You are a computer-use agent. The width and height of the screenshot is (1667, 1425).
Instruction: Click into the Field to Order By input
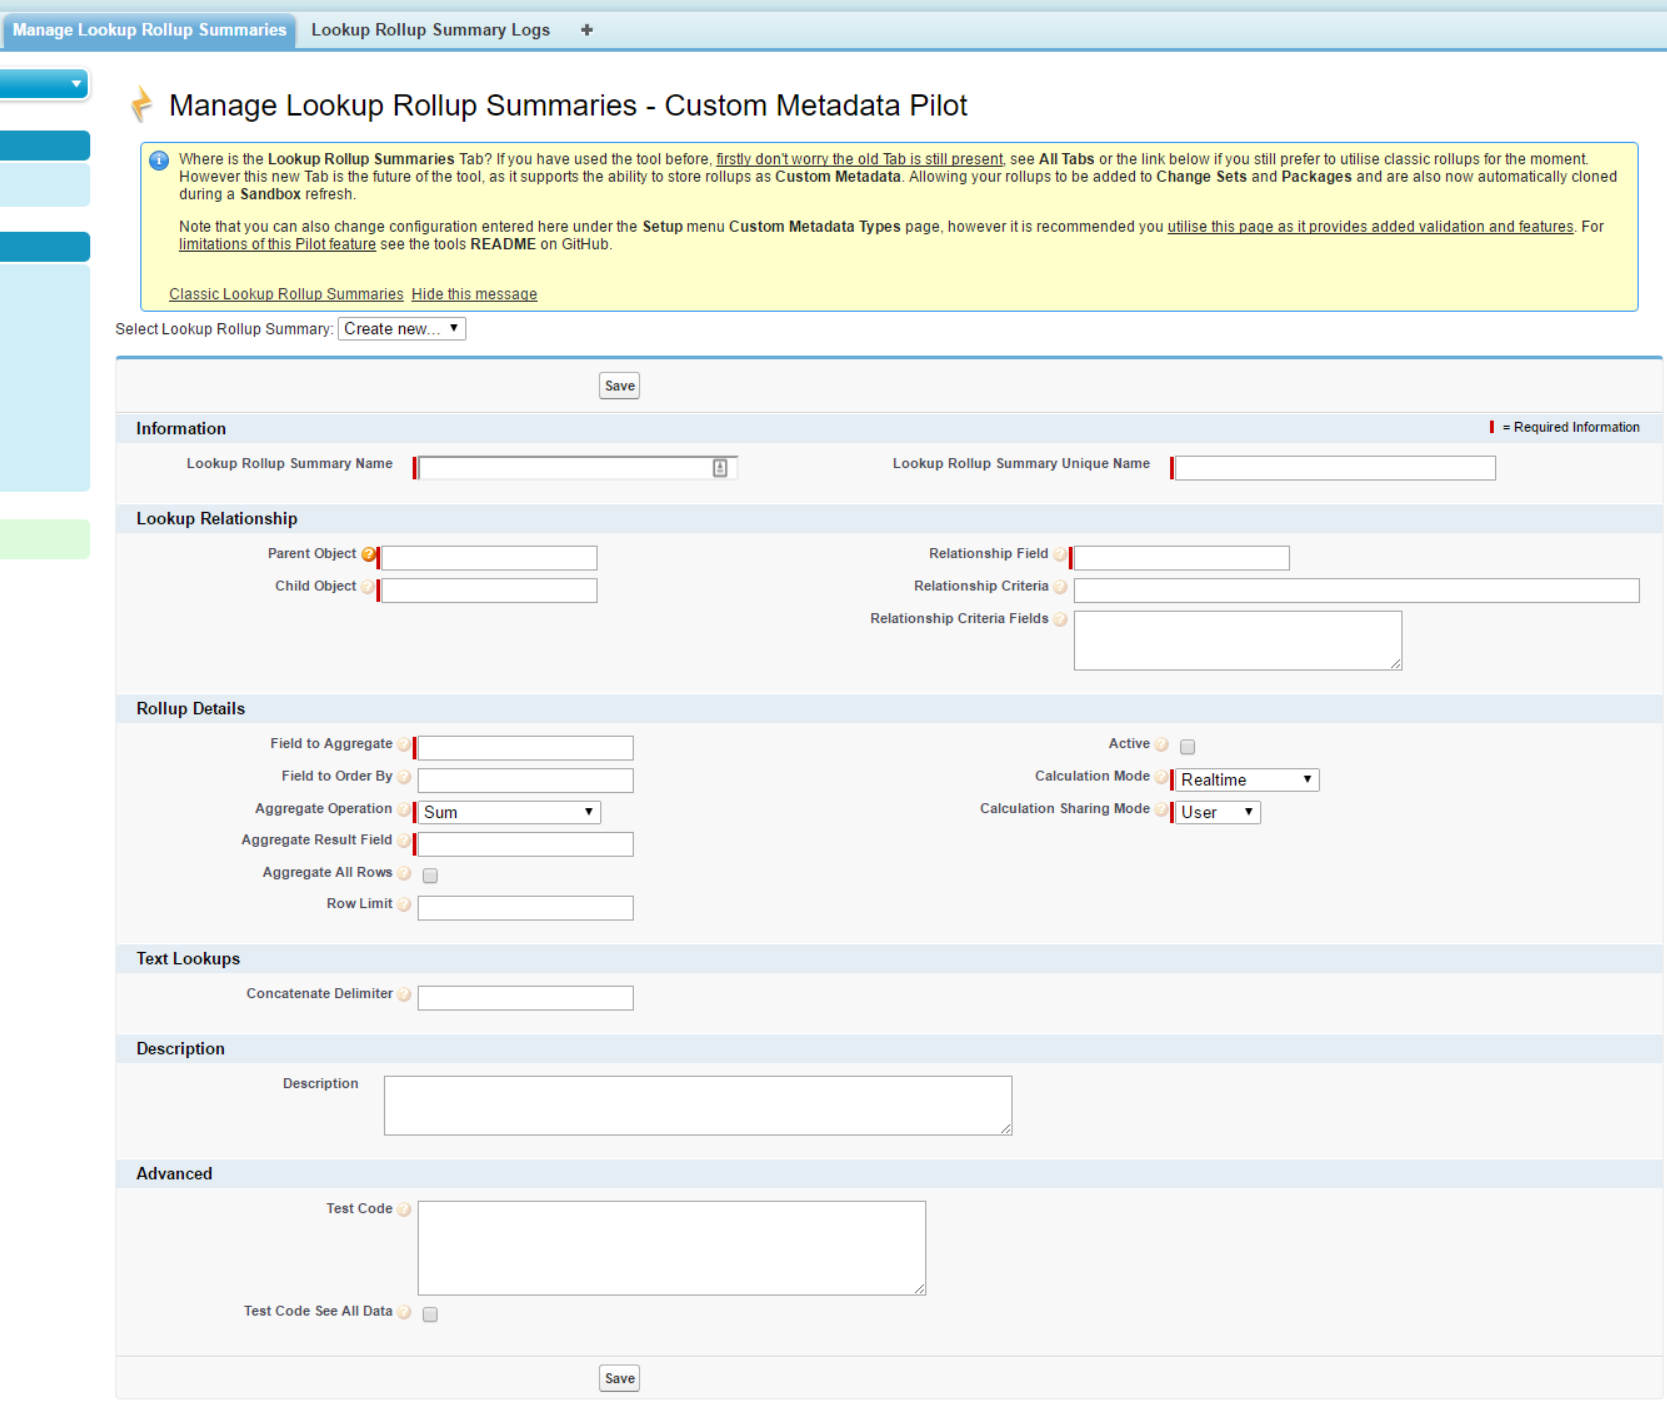click(x=526, y=780)
